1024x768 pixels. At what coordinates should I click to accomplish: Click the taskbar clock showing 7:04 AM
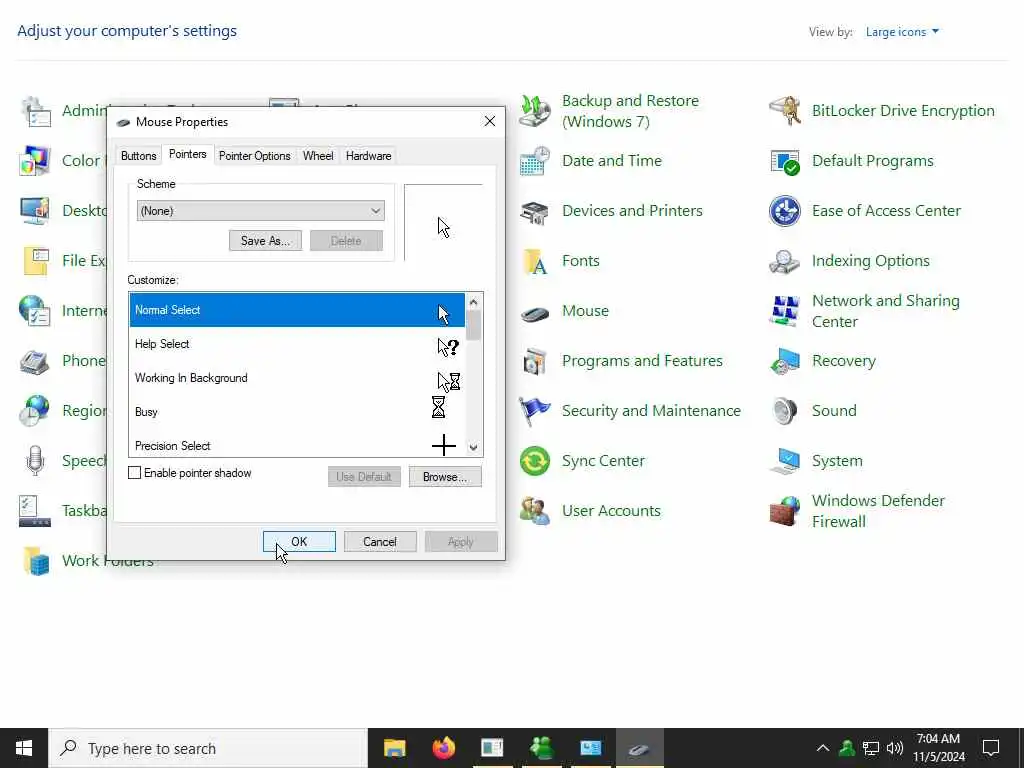938,748
